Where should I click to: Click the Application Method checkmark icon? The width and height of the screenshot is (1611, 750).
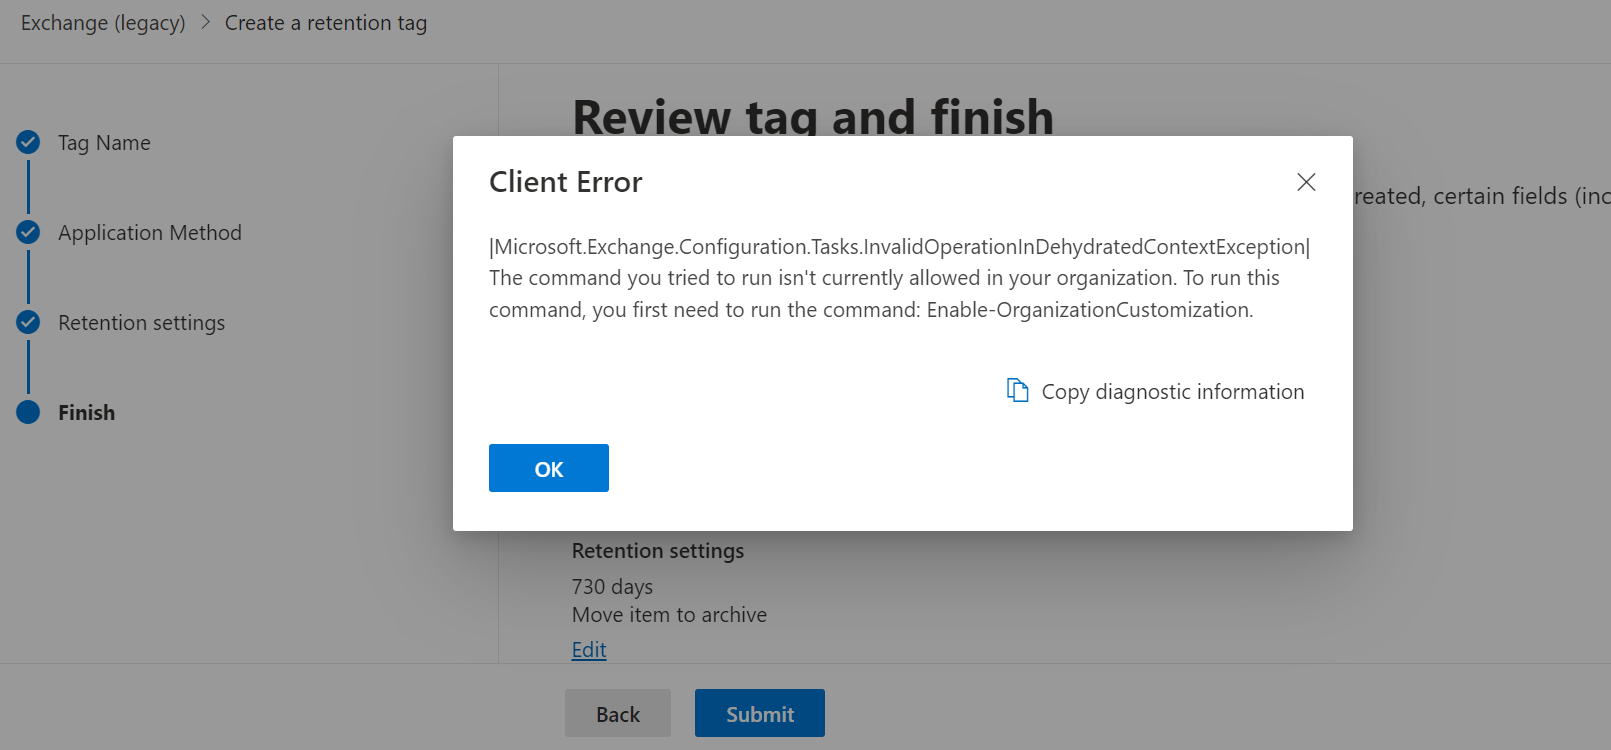click(28, 232)
